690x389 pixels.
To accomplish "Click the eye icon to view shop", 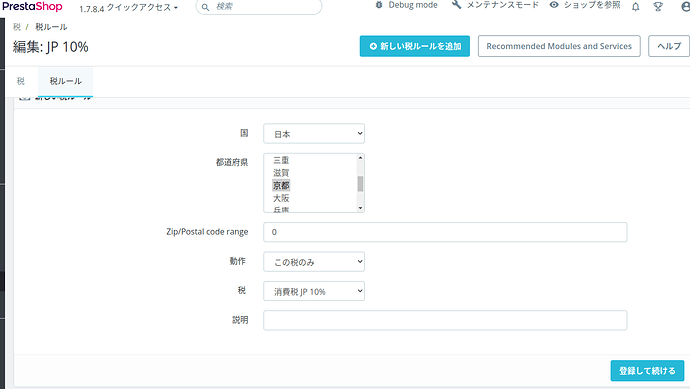I will pyautogui.click(x=554, y=5).
